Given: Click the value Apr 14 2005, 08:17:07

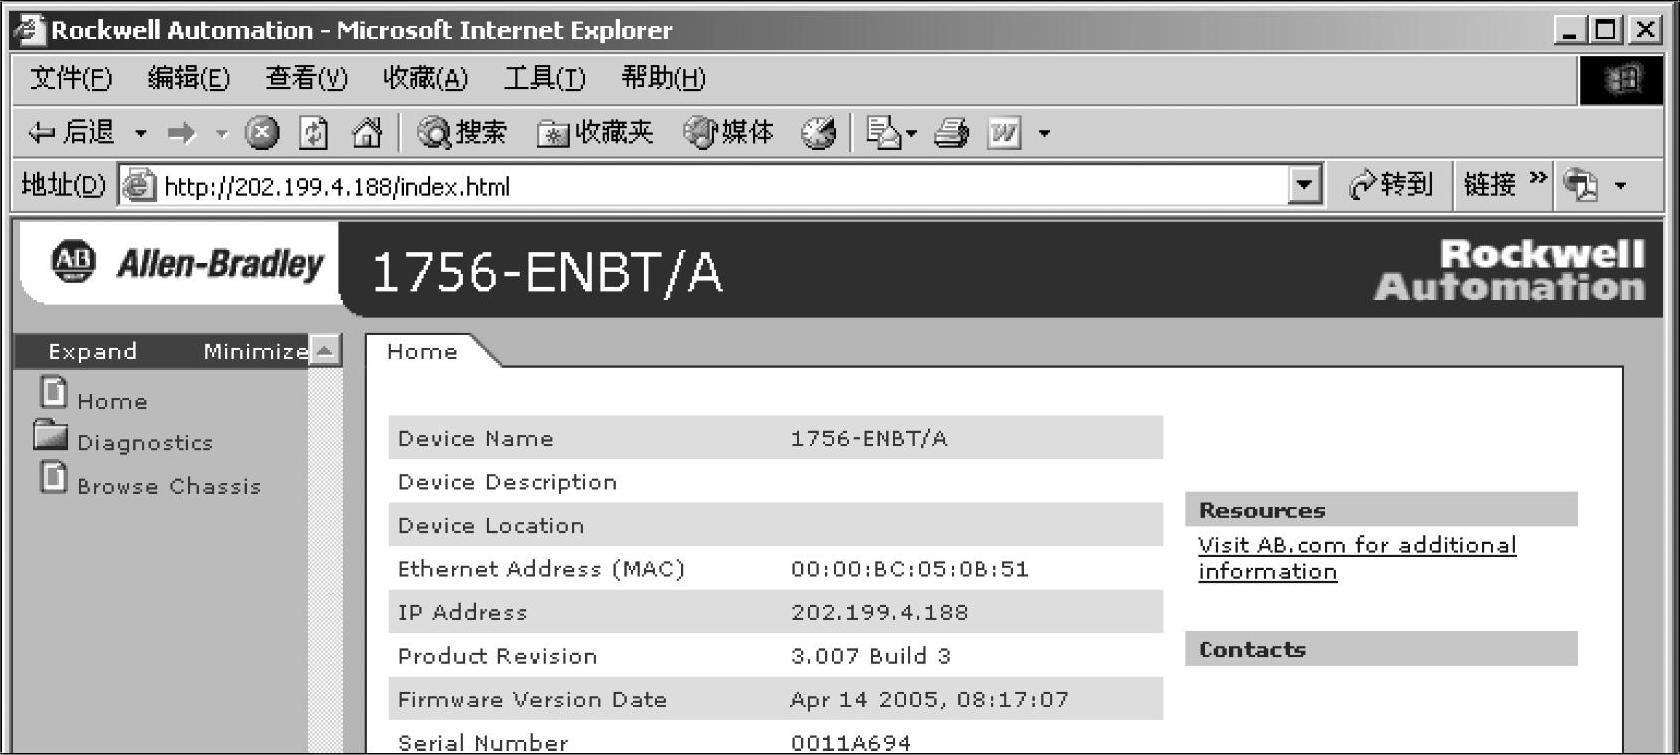Looking at the screenshot, I should (930, 700).
